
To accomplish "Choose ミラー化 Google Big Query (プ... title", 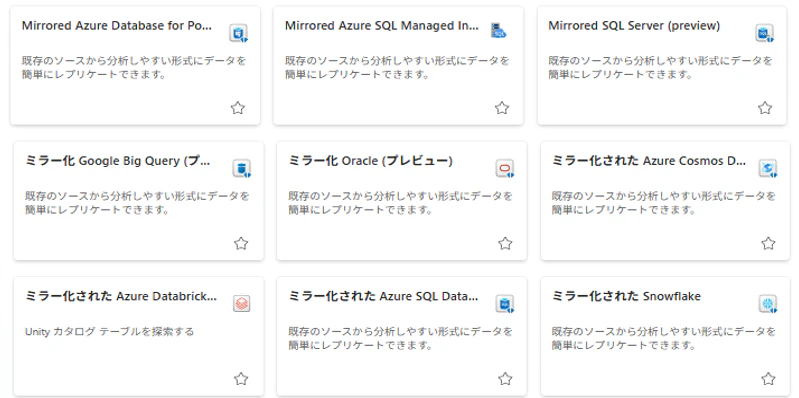I will [118, 161].
